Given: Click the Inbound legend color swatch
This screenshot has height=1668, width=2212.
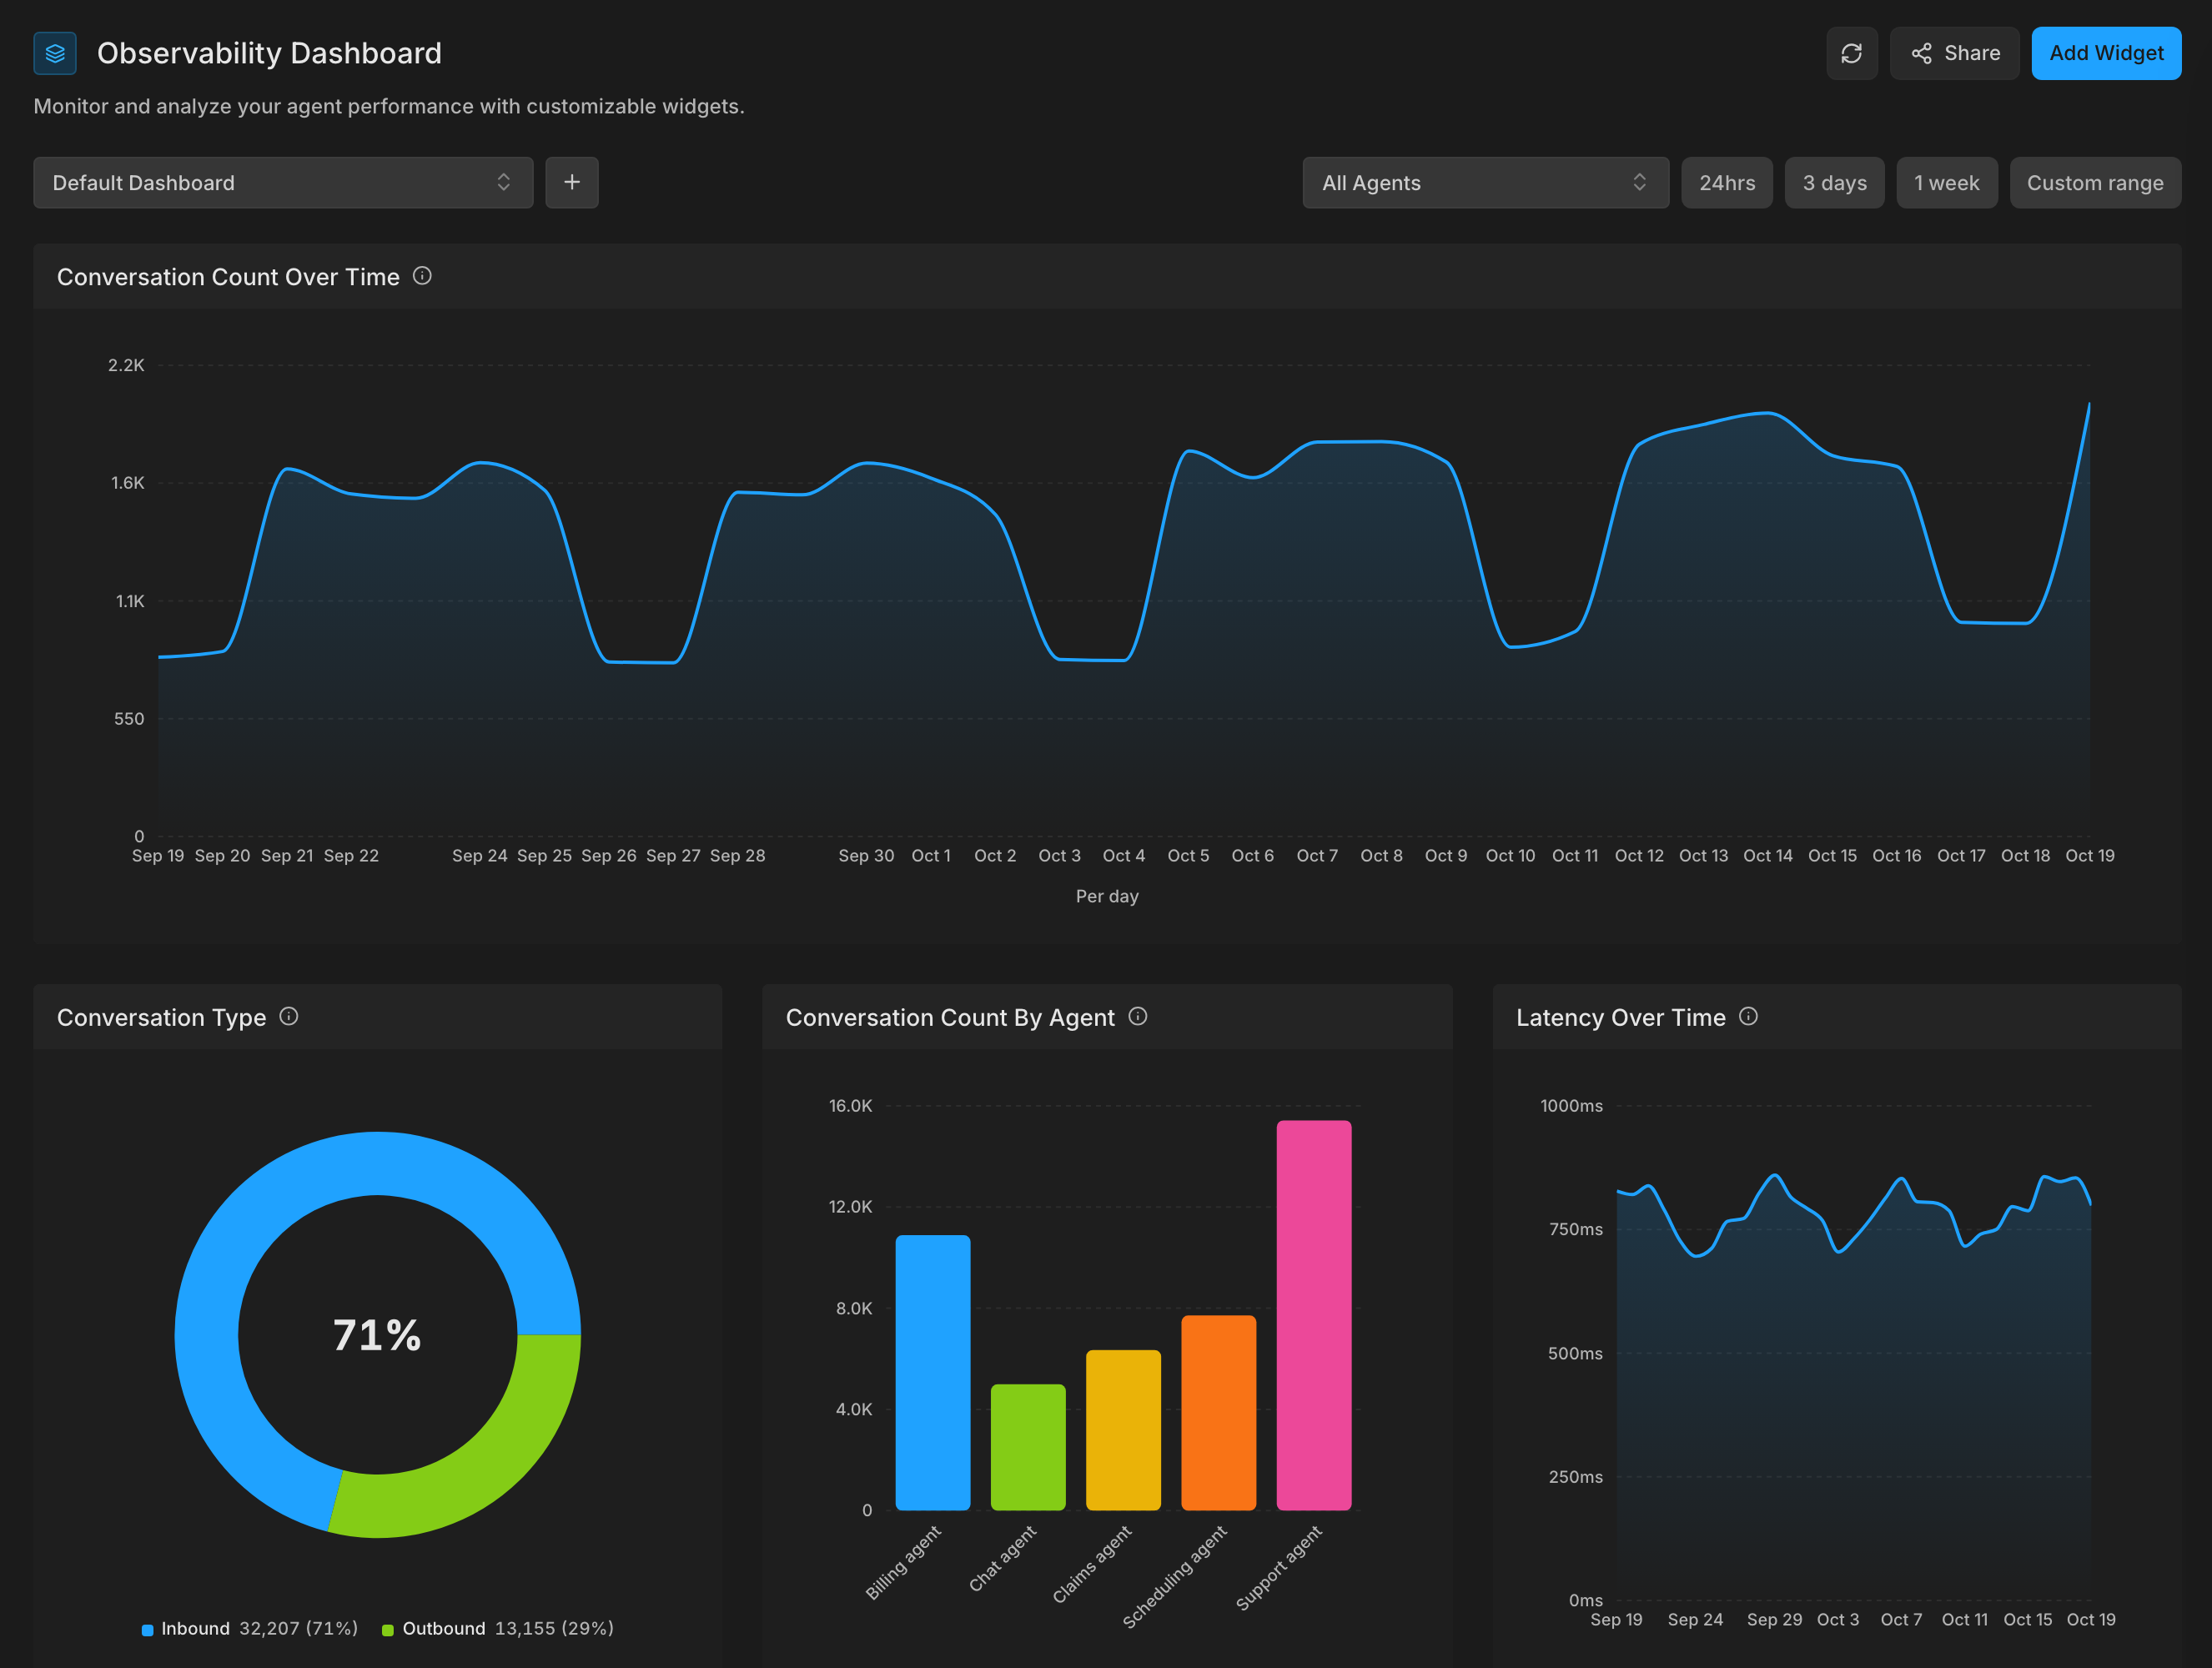Looking at the screenshot, I should click(148, 1630).
